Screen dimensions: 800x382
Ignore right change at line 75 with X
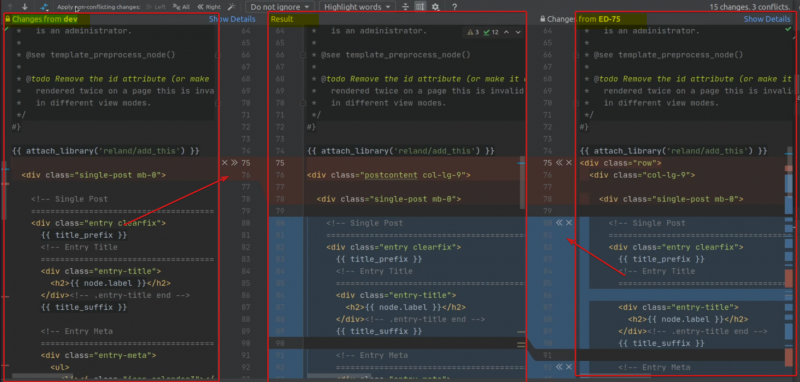(x=569, y=163)
